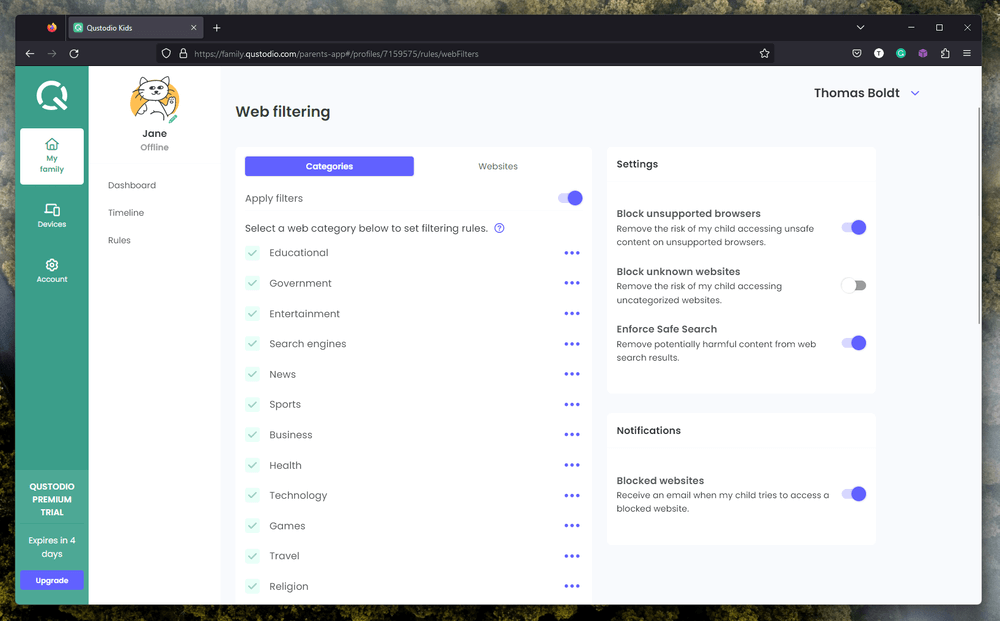Open News category options dots
This screenshot has width=1000, height=621.
click(x=572, y=374)
